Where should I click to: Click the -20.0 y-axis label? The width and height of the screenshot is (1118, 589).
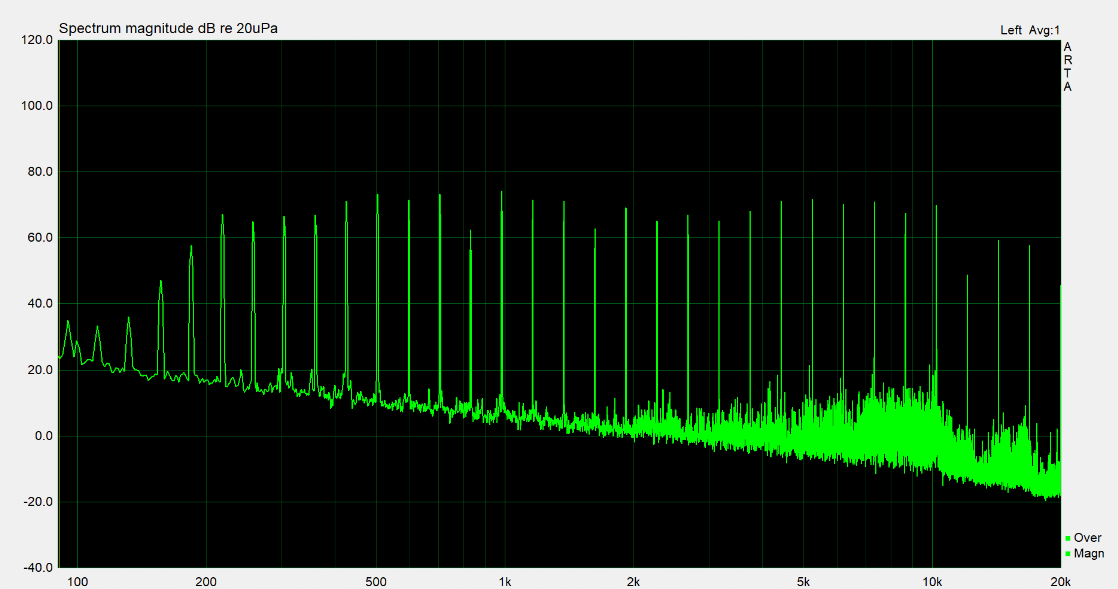pyautogui.click(x=39, y=502)
